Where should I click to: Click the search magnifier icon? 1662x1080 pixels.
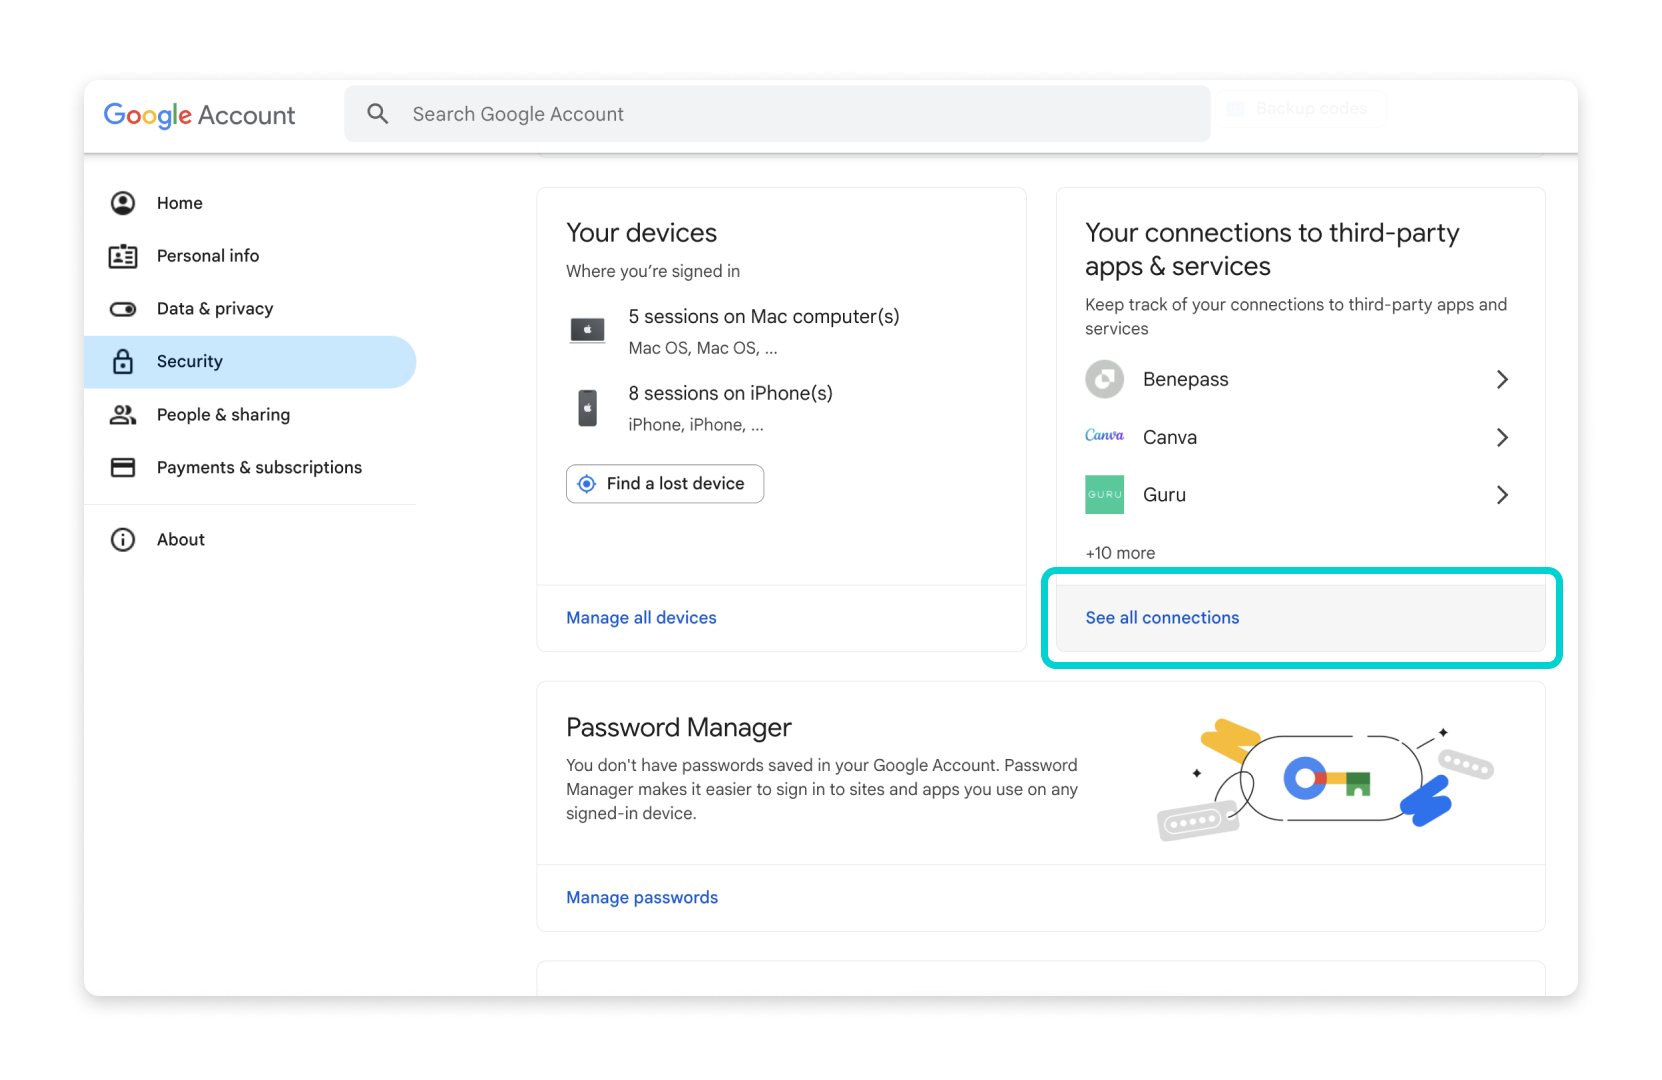(377, 114)
